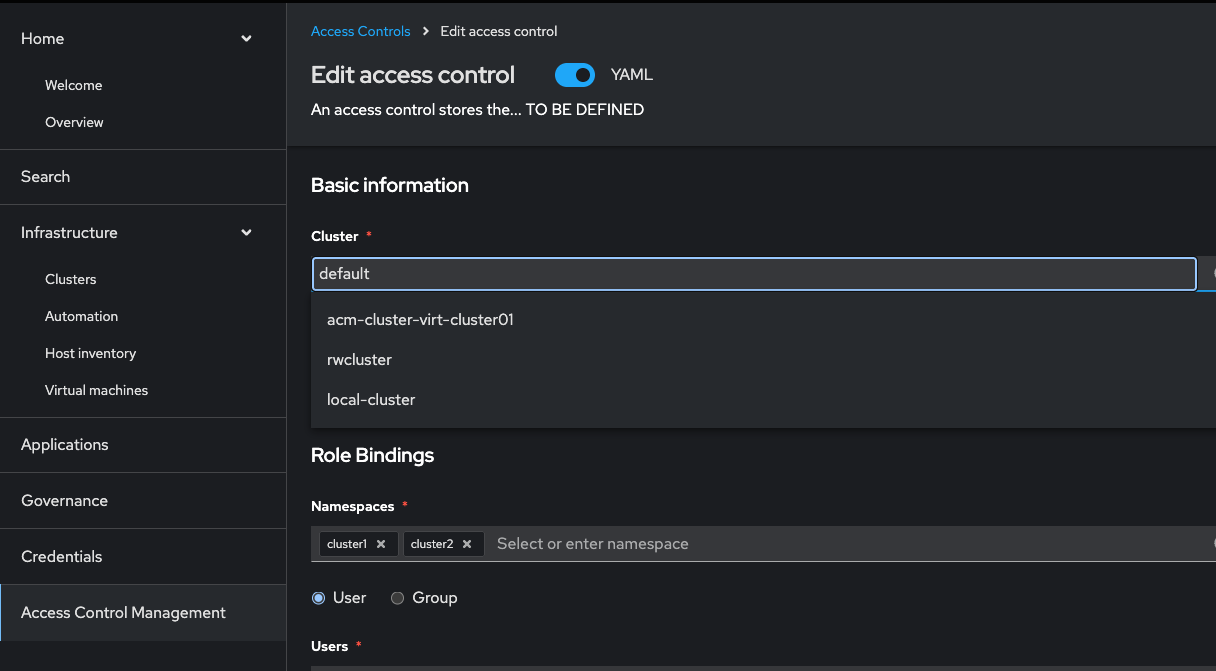This screenshot has height=671, width=1216.
Task: Pick rwcluster in the cluster list
Action: click(359, 360)
